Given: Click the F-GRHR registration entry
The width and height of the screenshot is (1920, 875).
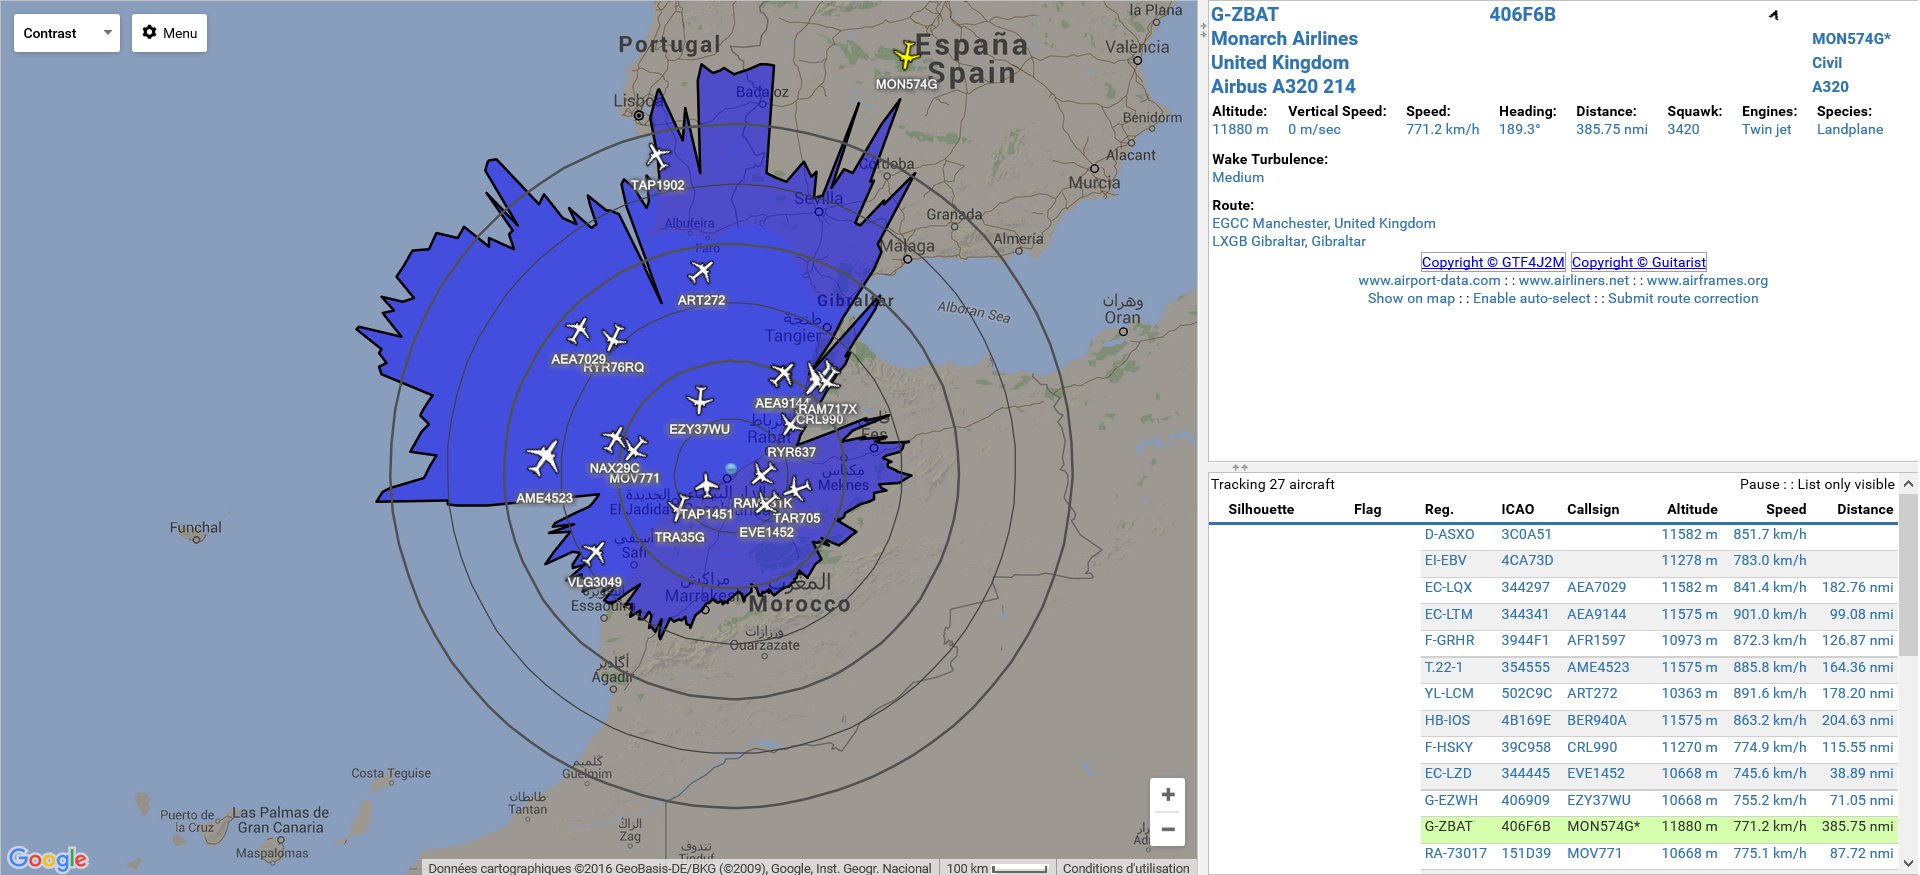Looking at the screenshot, I should (x=1449, y=641).
